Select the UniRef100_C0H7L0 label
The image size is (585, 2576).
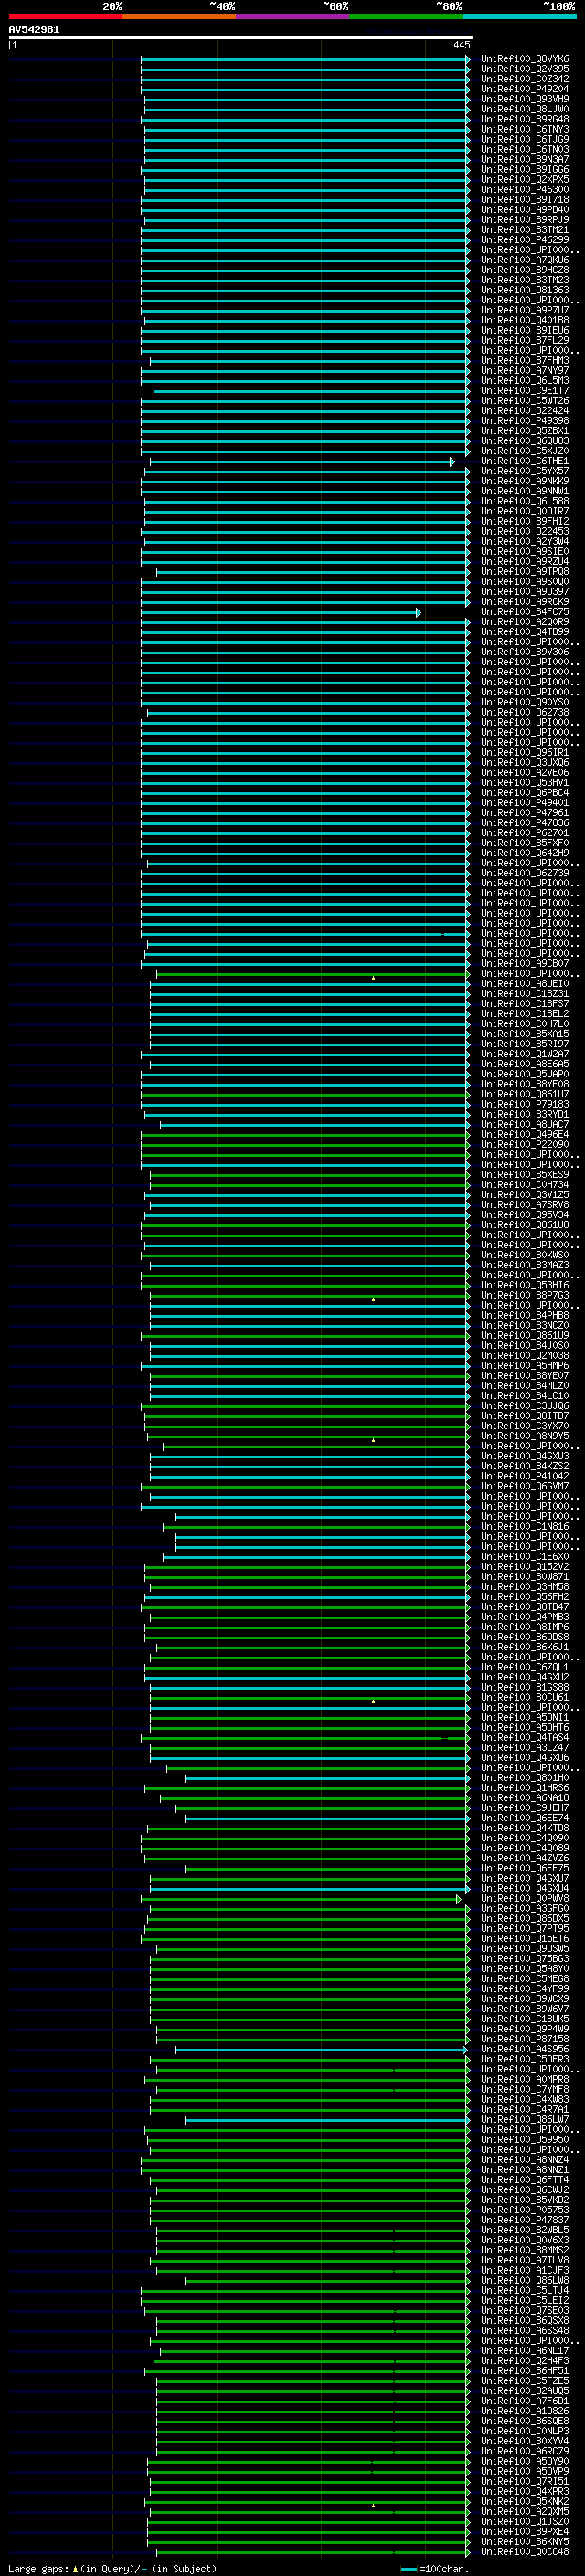pos(524,1024)
